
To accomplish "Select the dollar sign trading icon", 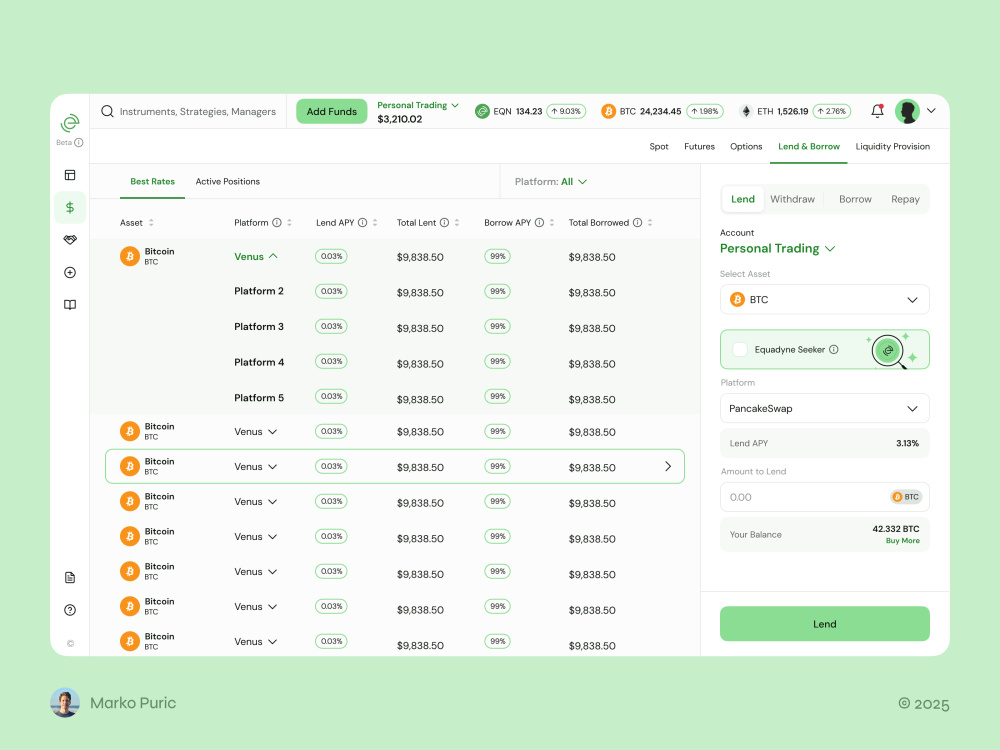I will pos(70,207).
